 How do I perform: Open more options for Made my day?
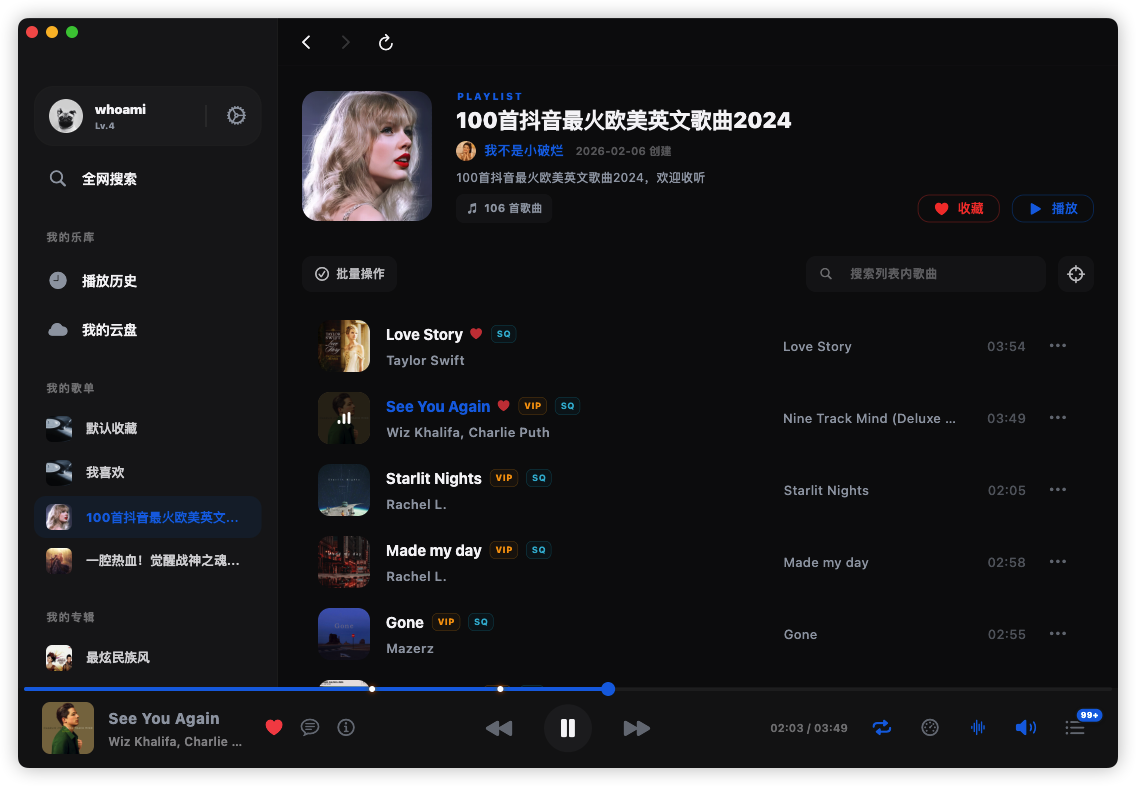tap(1058, 561)
